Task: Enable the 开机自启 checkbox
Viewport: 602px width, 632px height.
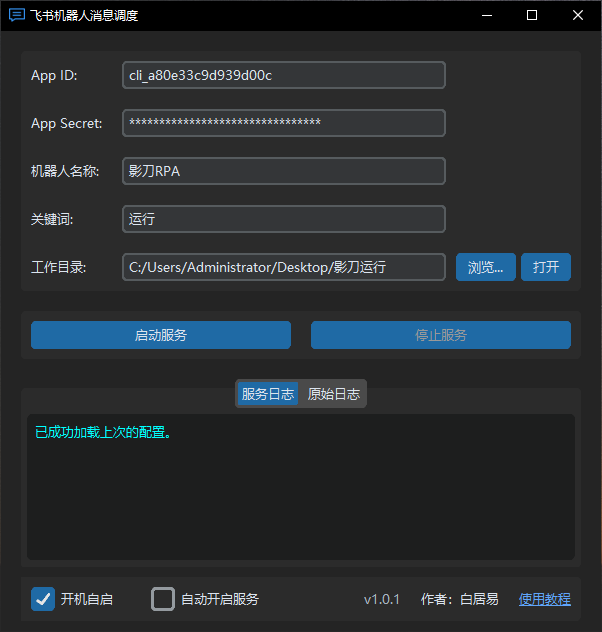Action: pos(43,599)
